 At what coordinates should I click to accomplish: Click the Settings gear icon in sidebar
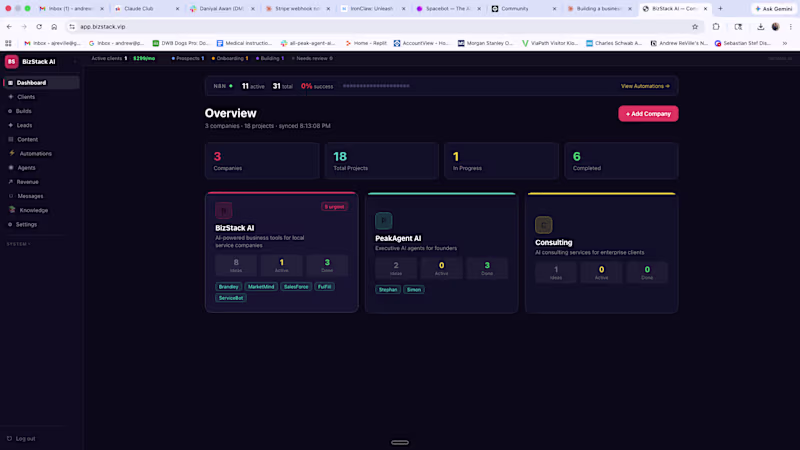pos(10,224)
